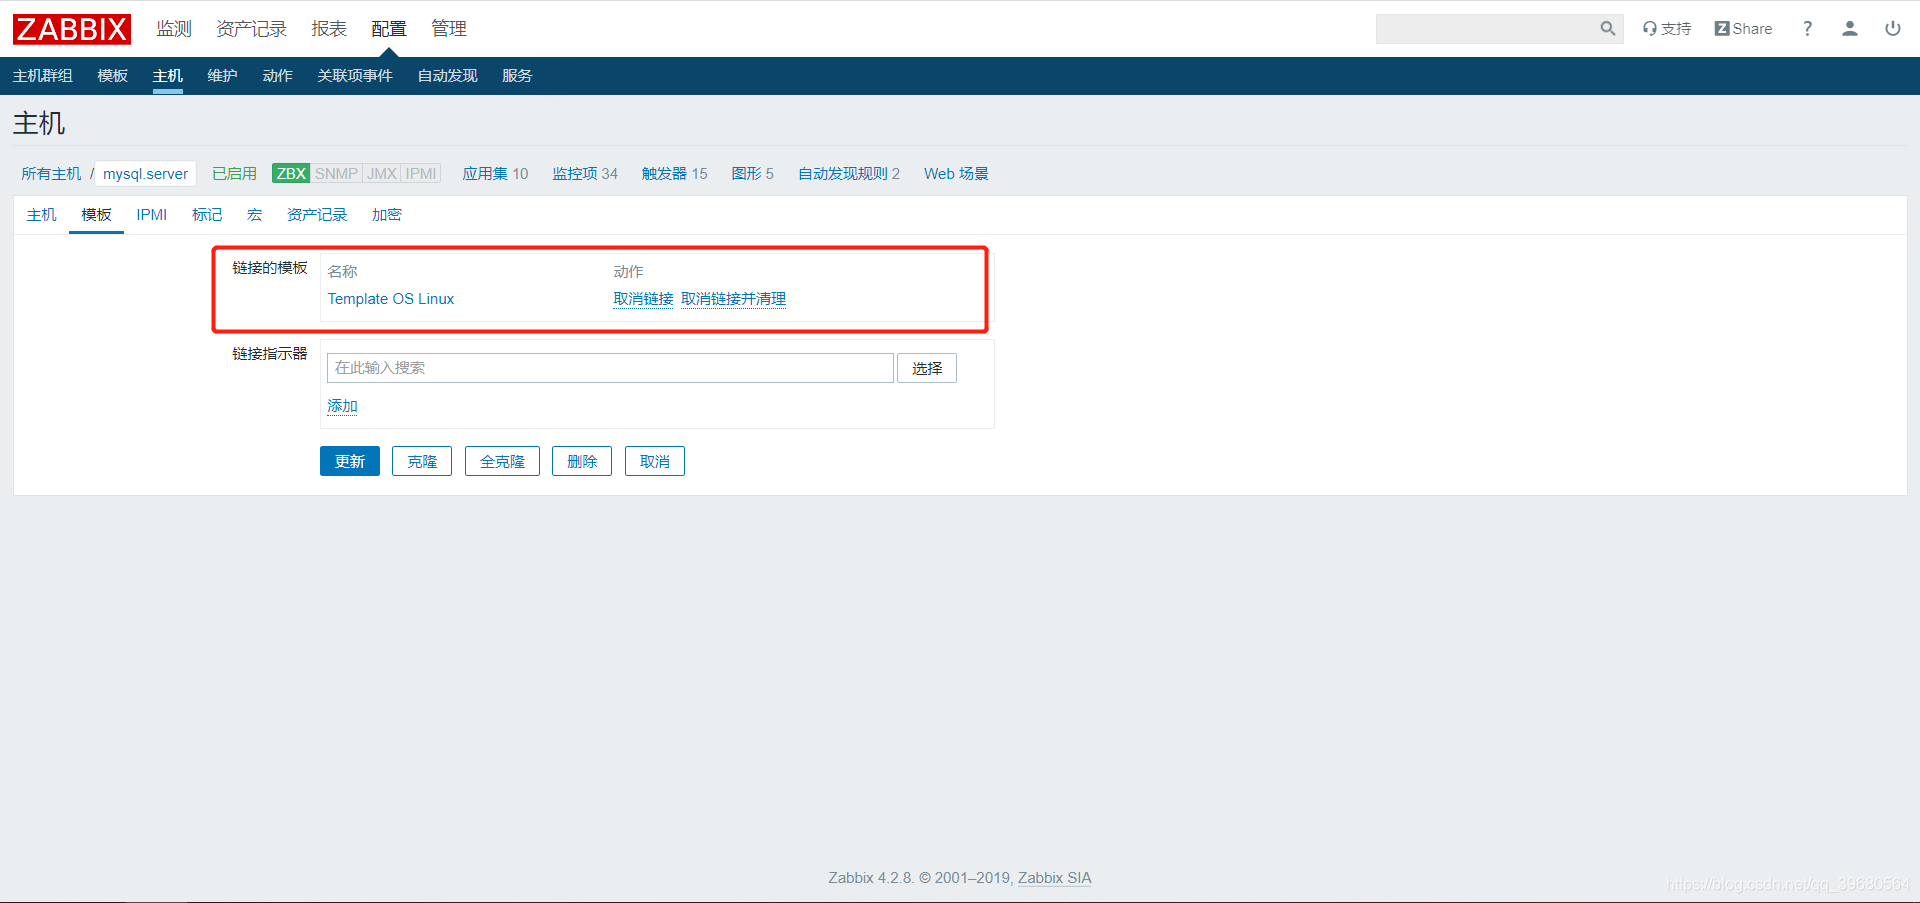Open 自动发现规则 2 link
Screen dimensions: 1920x903
[849, 173]
